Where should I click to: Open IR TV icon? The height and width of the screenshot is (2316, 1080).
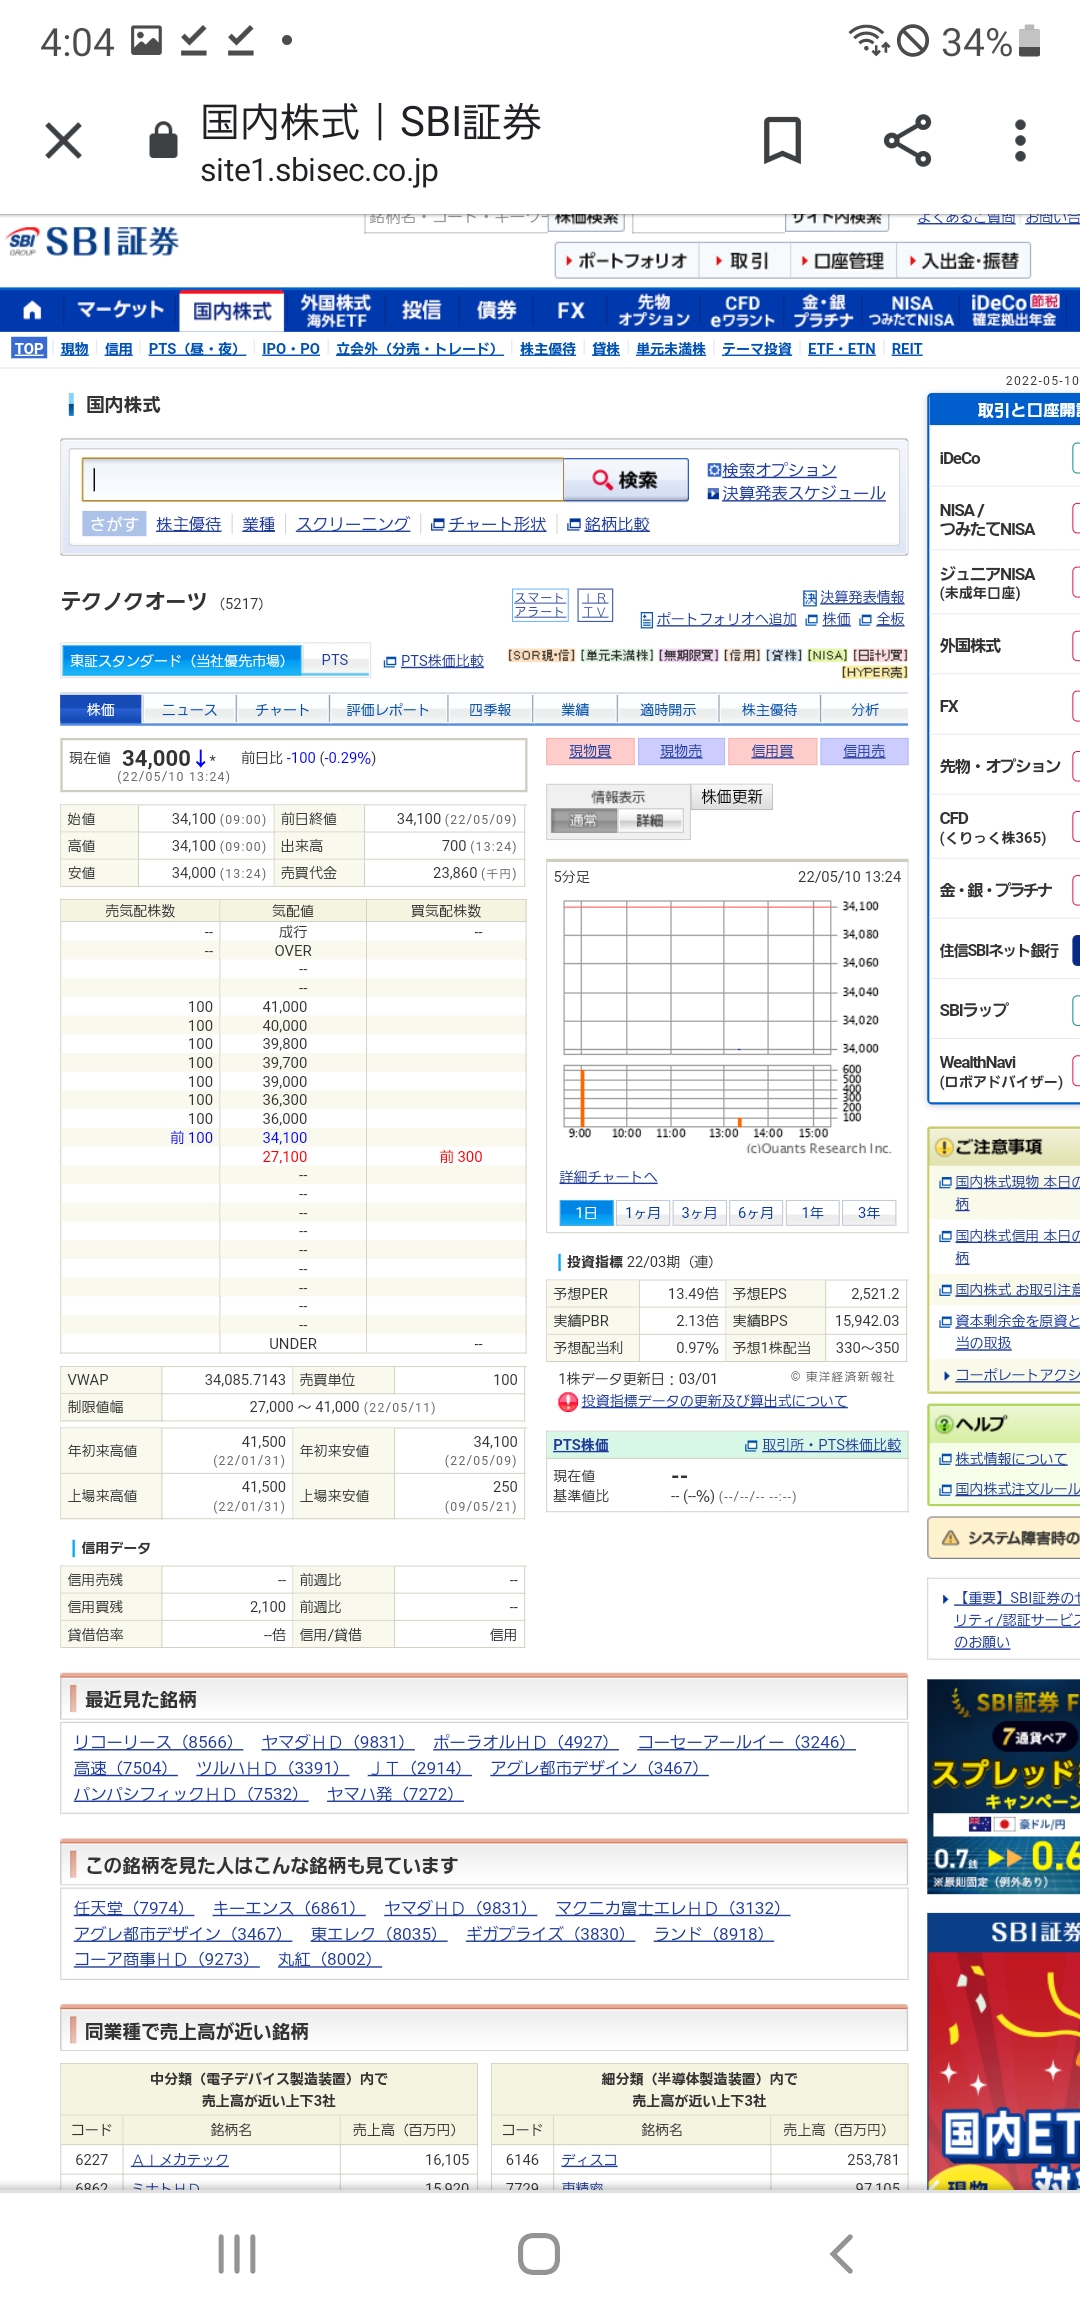pyautogui.click(x=595, y=605)
